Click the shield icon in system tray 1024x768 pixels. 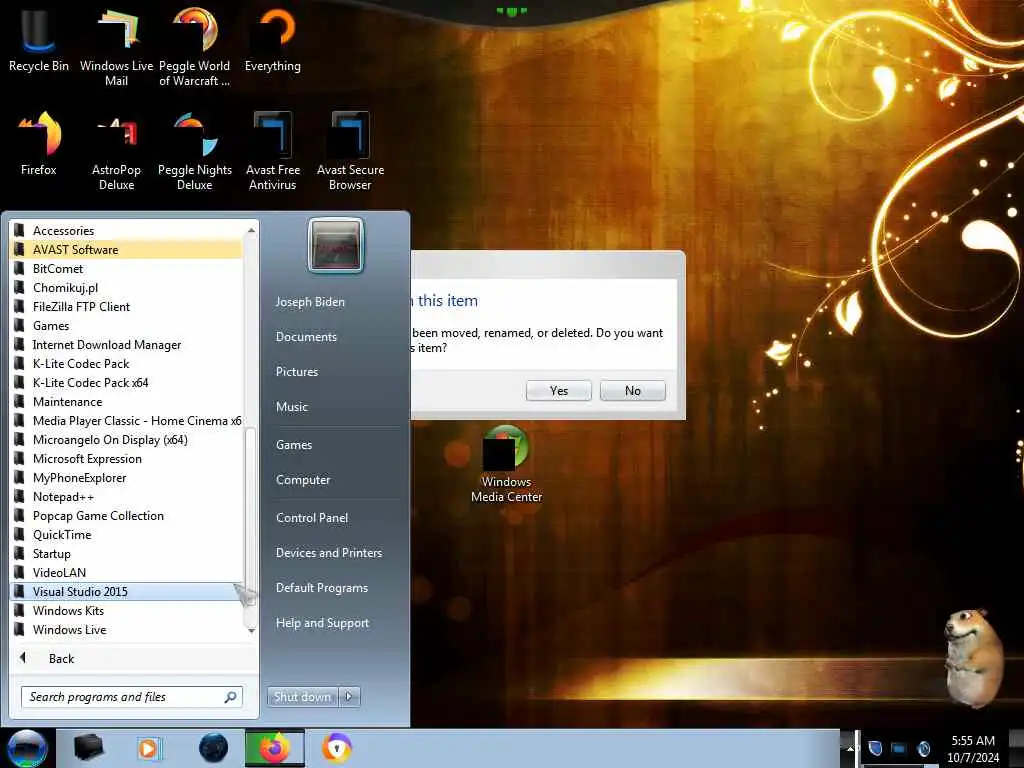click(x=875, y=748)
